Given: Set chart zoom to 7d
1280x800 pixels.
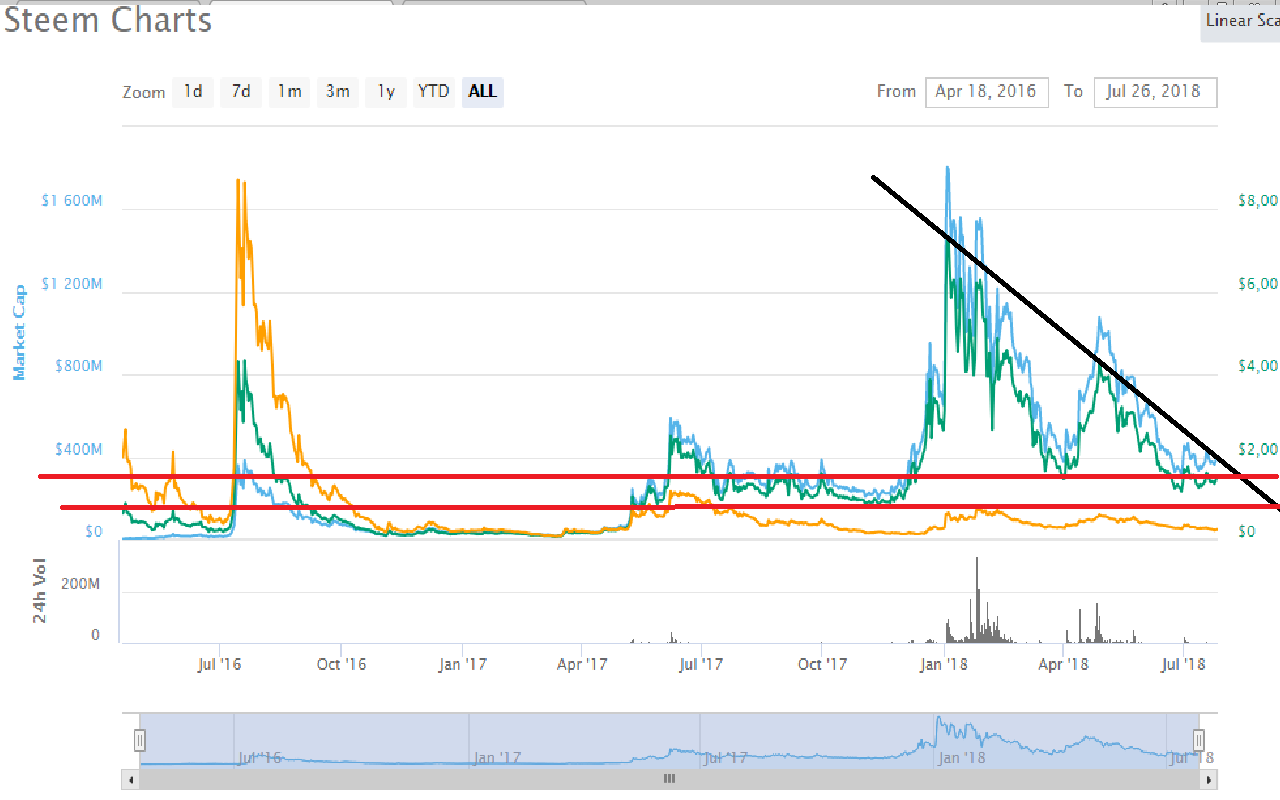Looking at the screenshot, I should click(x=241, y=92).
